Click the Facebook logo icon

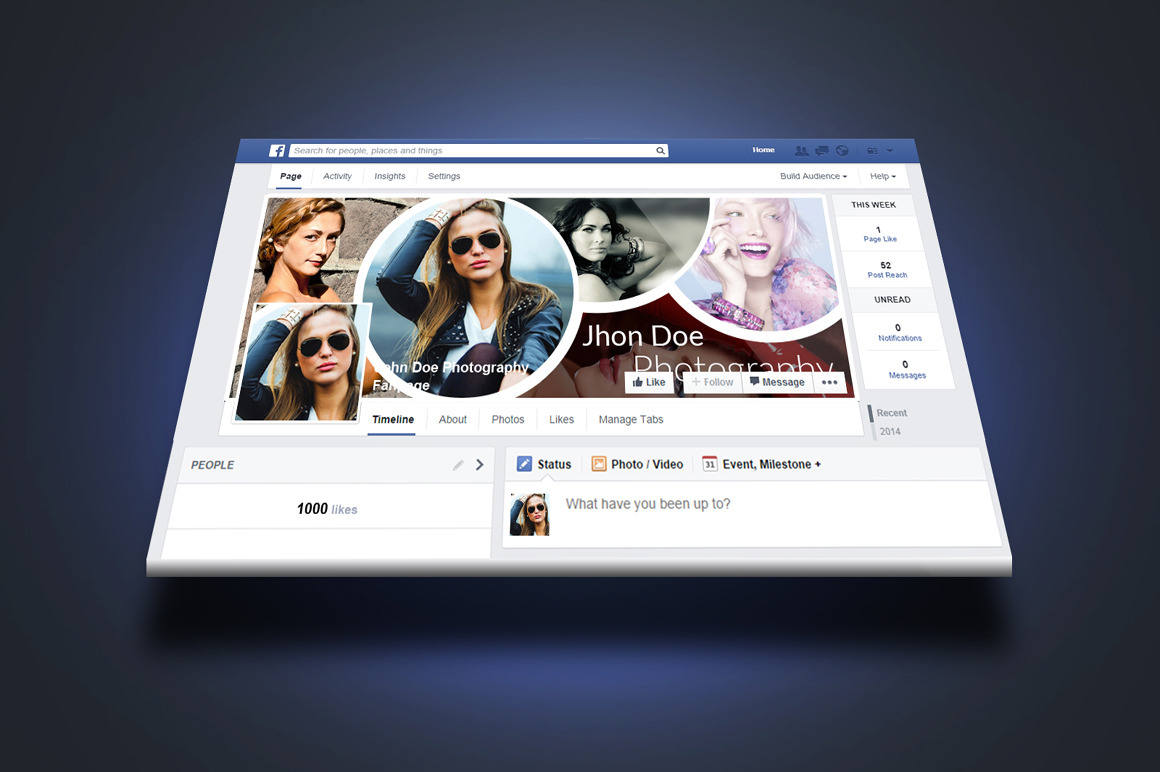pyautogui.click(x=277, y=151)
